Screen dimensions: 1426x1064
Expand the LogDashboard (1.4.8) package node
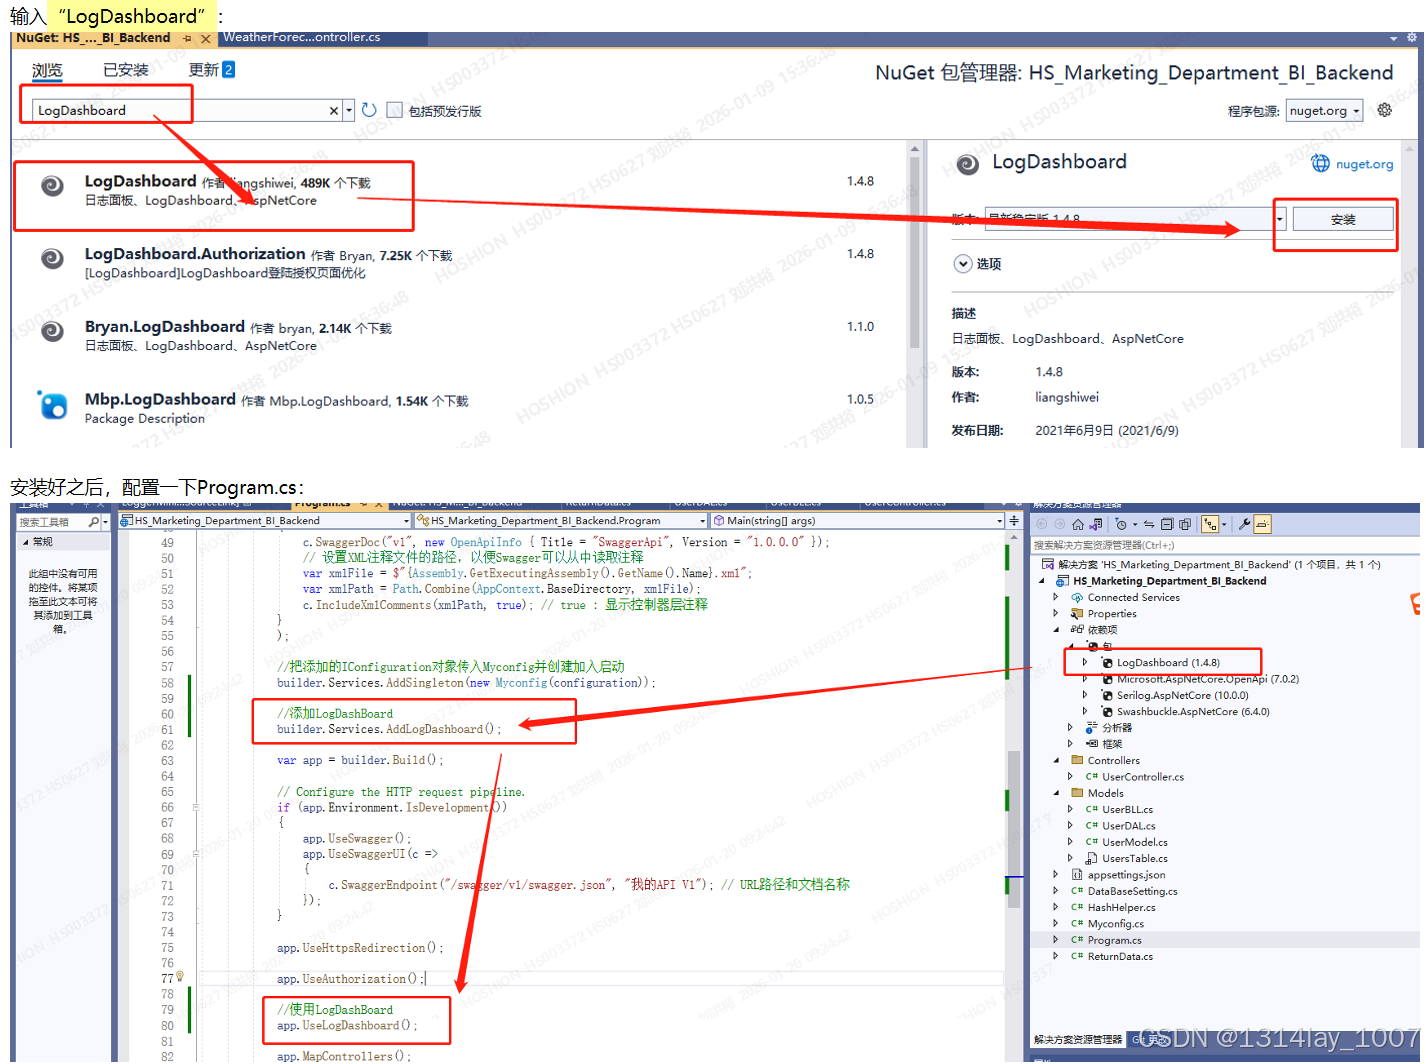coord(1085,662)
